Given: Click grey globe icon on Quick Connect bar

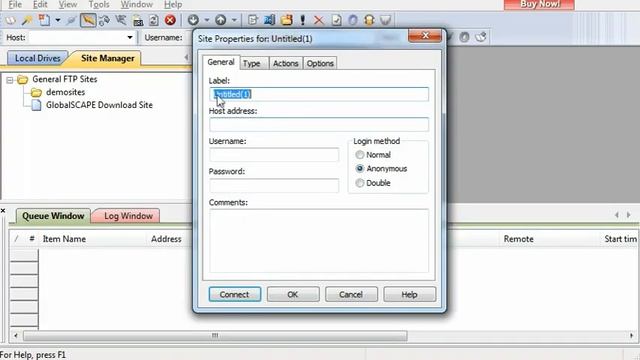Looking at the screenshot, I should (464, 37).
